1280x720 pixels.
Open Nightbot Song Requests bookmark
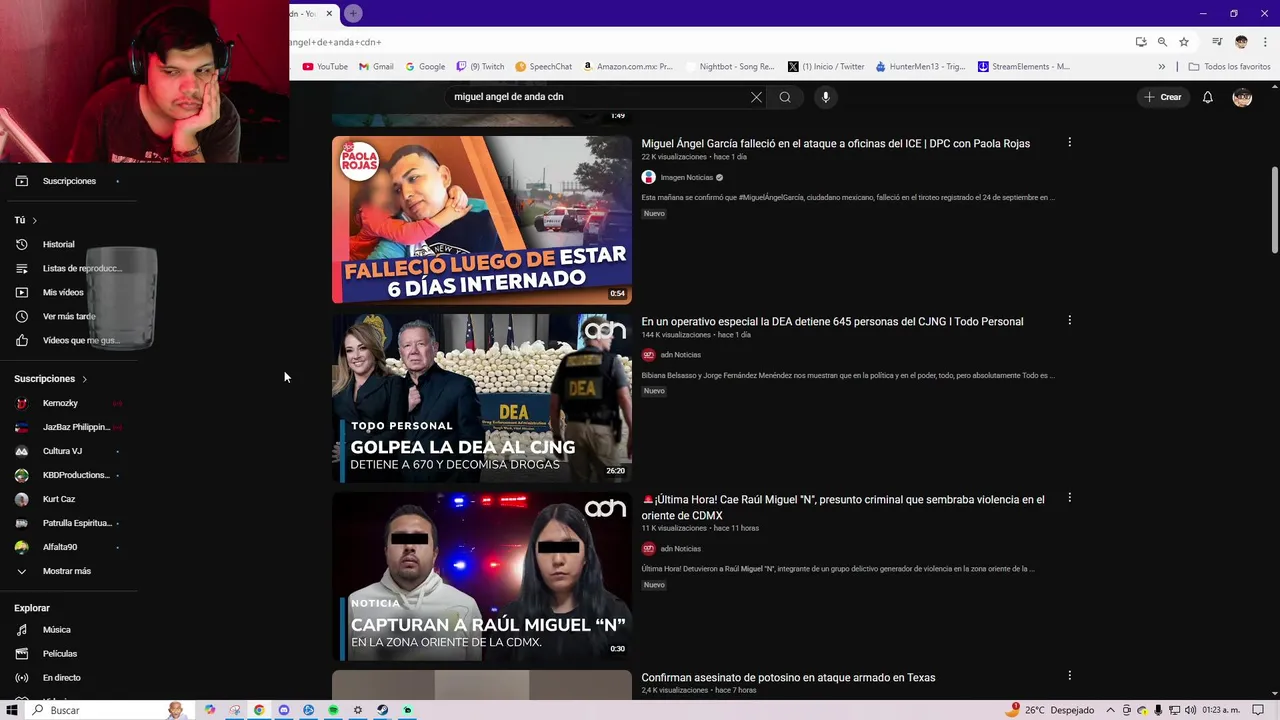730,67
